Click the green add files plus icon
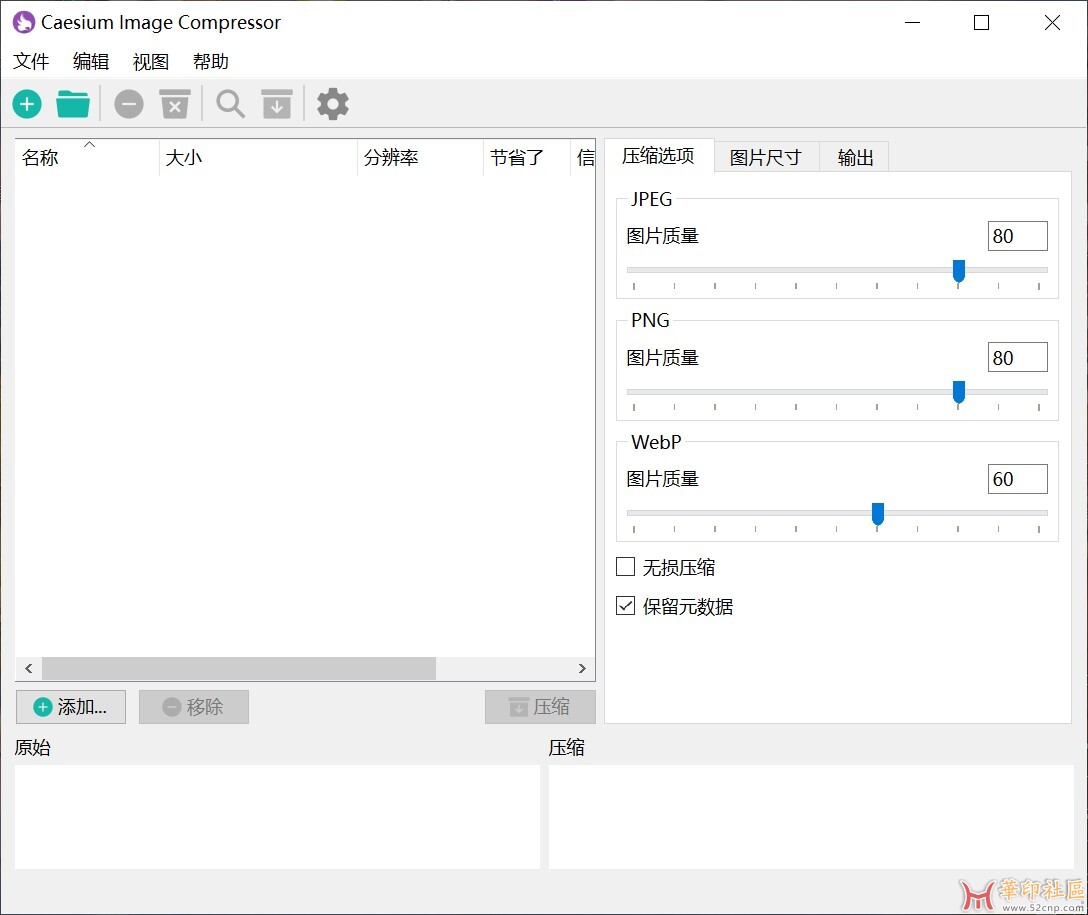This screenshot has width=1088, height=915. (27, 104)
